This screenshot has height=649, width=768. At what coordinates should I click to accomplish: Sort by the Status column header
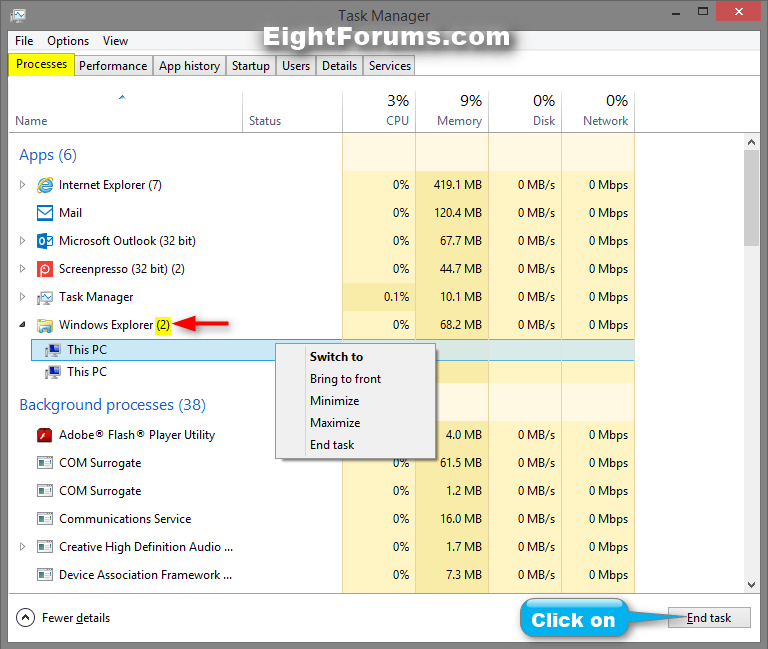coord(292,112)
